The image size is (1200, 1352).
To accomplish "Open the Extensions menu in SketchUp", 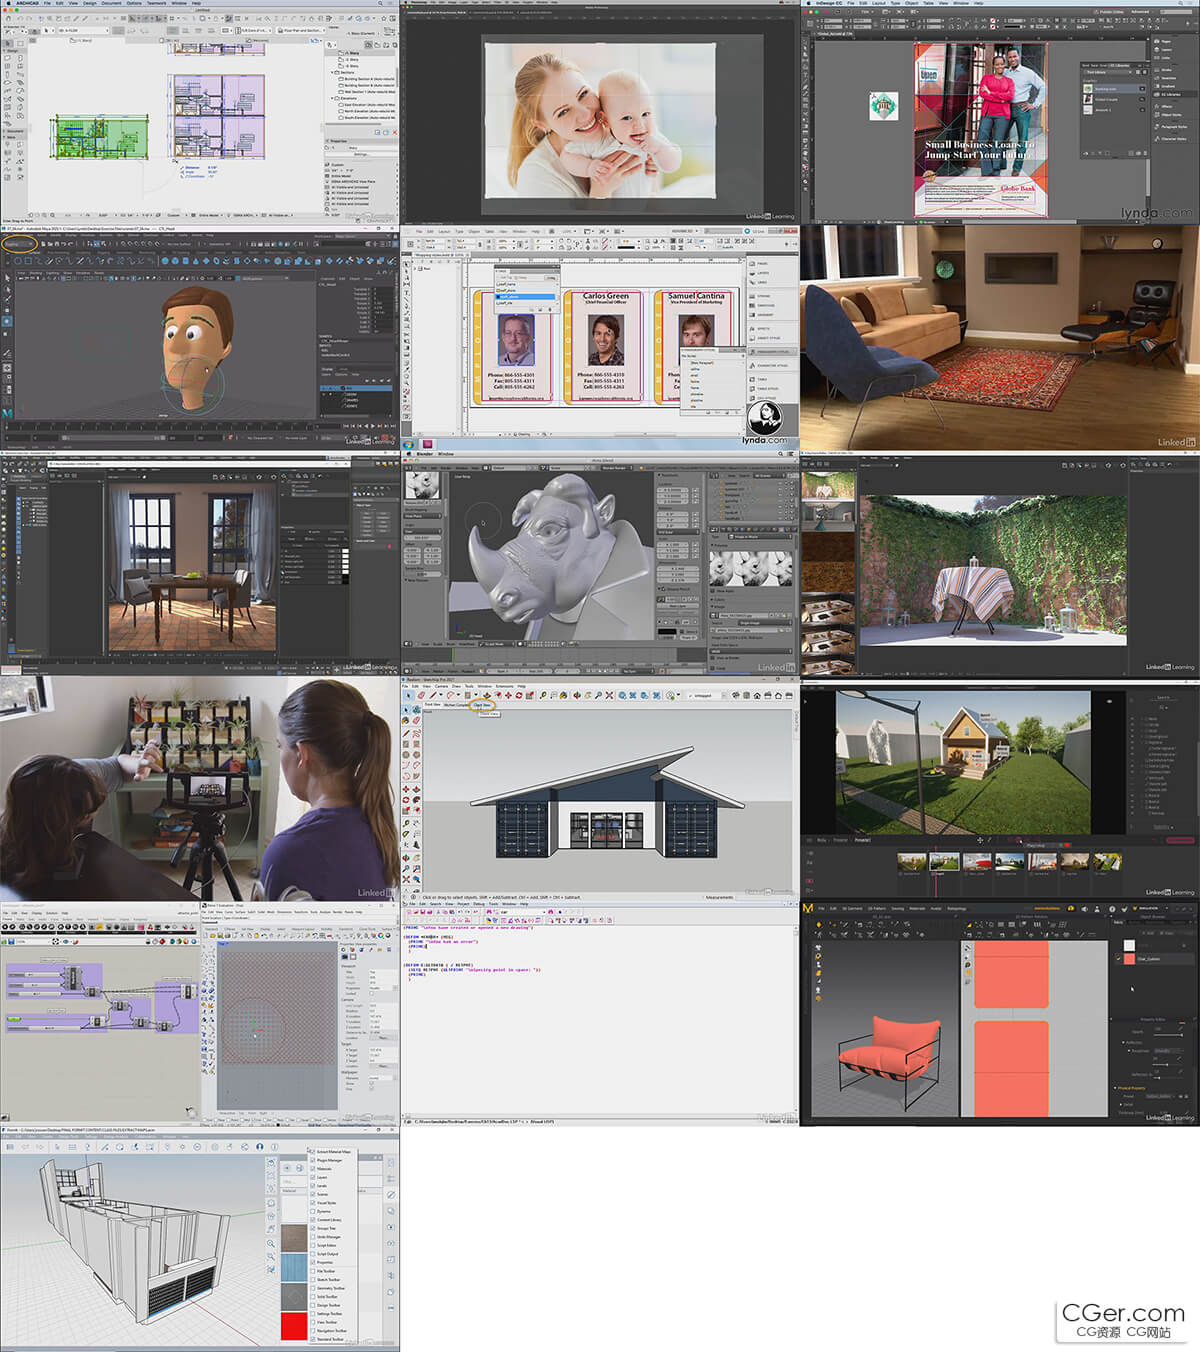I will [x=504, y=686].
